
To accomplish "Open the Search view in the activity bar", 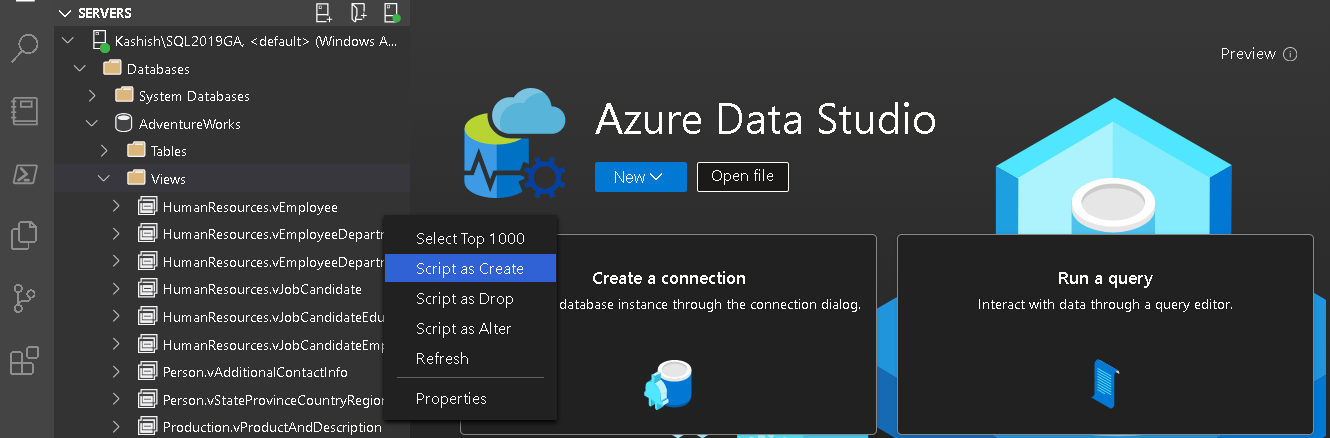I will (x=24, y=47).
